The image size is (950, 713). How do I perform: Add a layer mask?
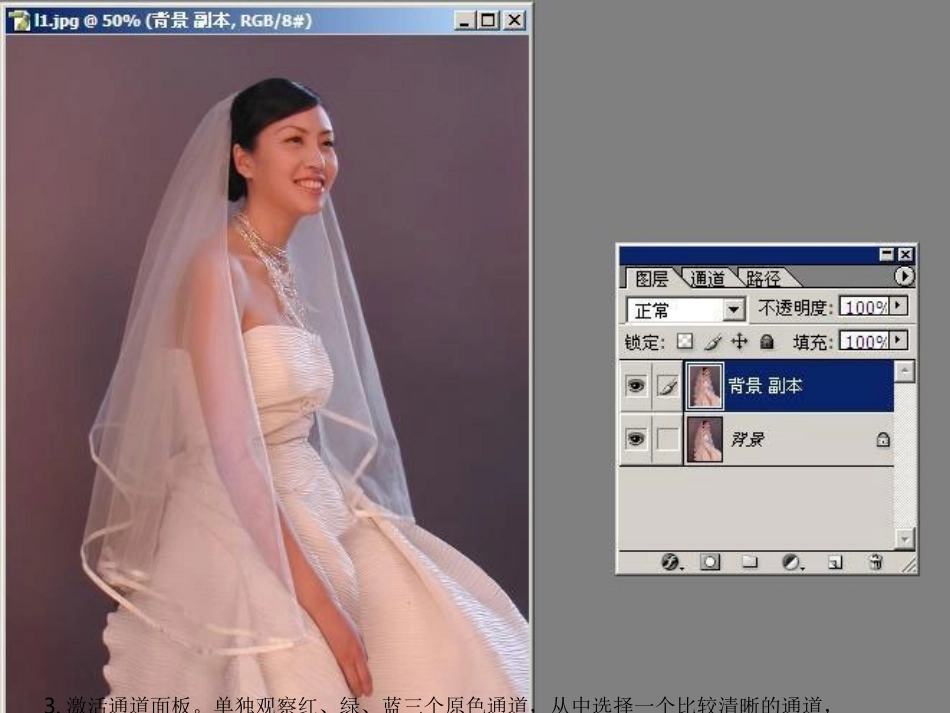pos(710,562)
